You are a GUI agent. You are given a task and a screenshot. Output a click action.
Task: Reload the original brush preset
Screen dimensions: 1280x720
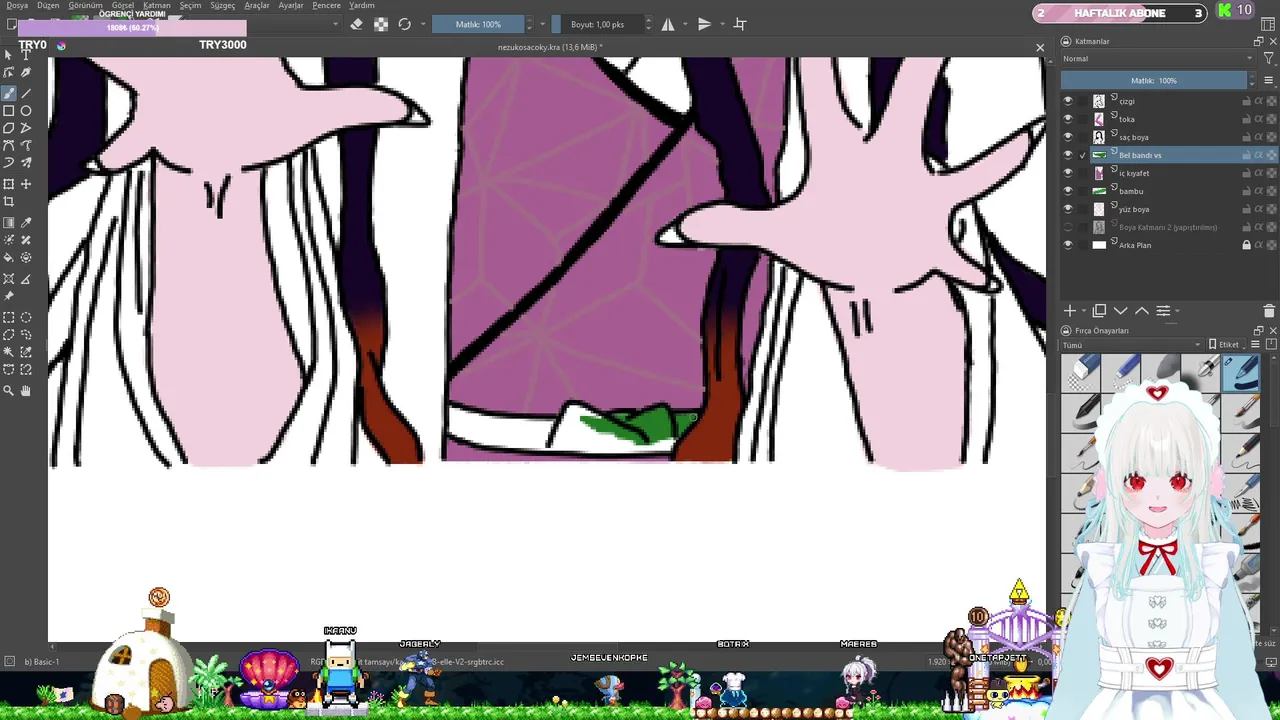[x=405, y=24]
